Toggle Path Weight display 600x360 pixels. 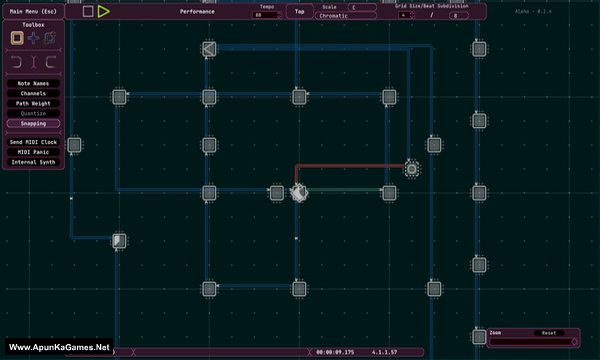(33, 103)
